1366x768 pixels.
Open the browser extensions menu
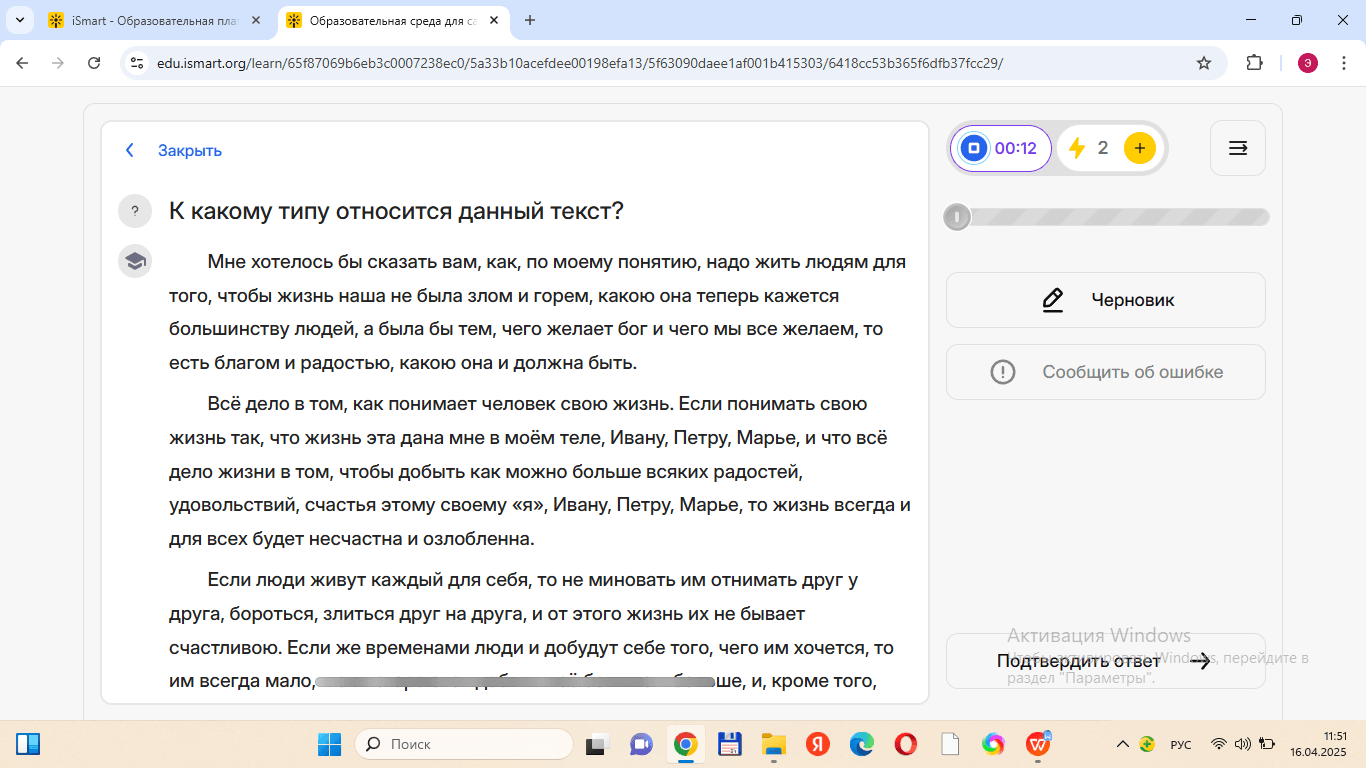(x=1254, y=63)
